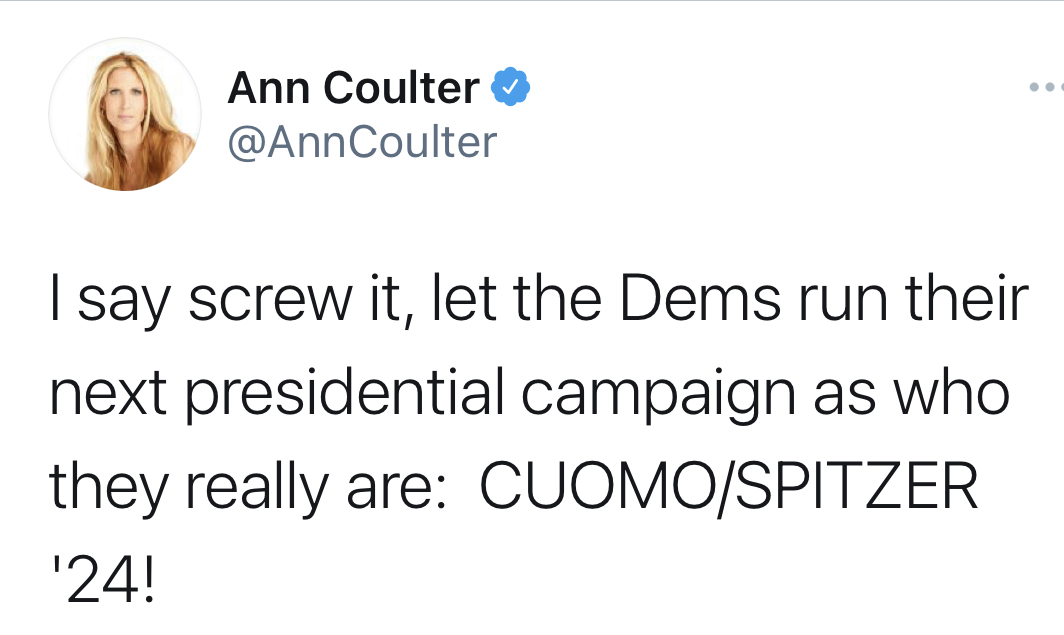Select the 'CUOMO/SPITZER' text
1064x635 pixels.
tap(729, 486)
